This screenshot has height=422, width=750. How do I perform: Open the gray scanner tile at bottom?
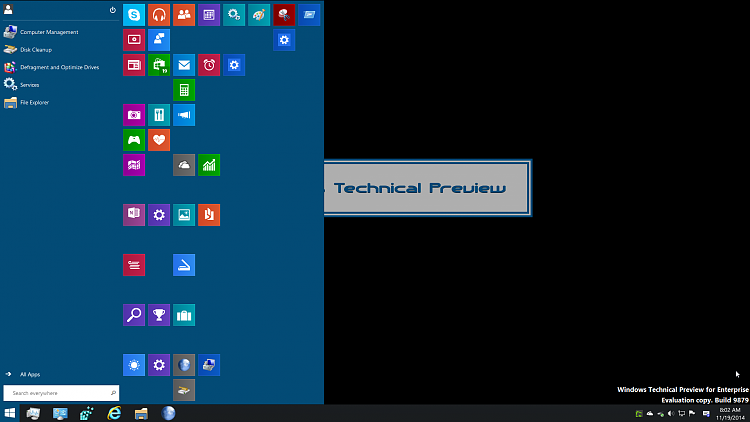coord(184,390)
